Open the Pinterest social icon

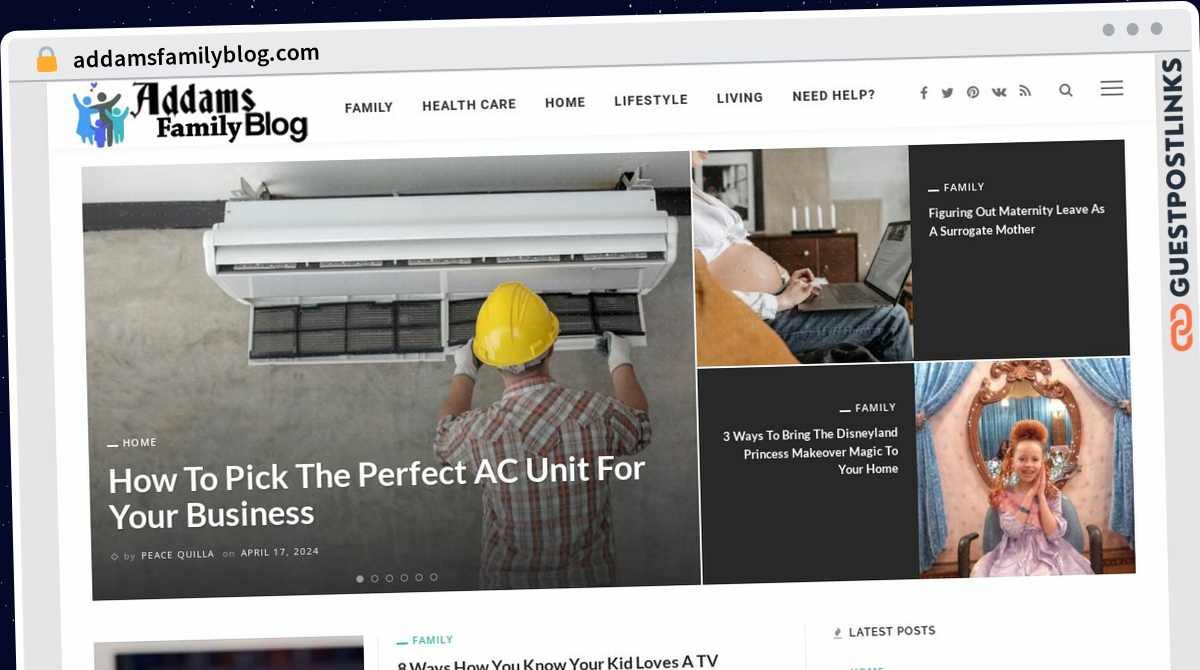(x=973, y=92)
